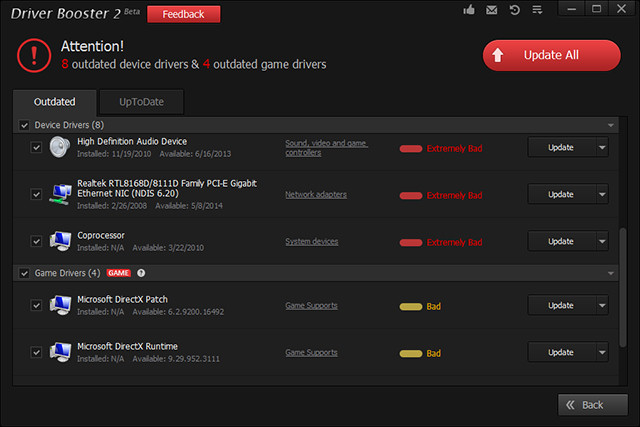Click the question mark help icon by Game Drivers

coord(141,273)
